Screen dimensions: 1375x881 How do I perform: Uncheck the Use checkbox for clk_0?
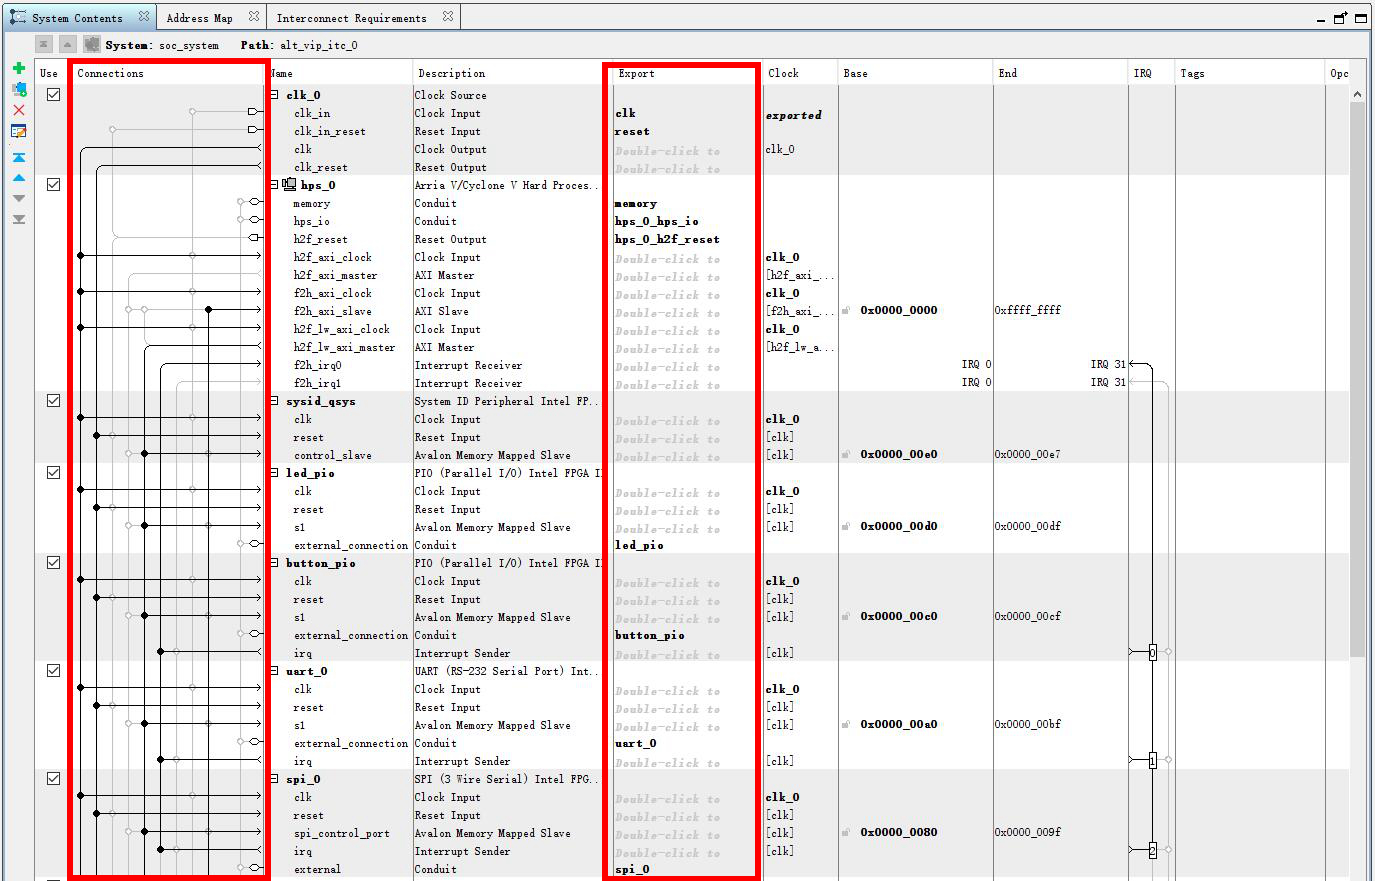click(53, 94)
